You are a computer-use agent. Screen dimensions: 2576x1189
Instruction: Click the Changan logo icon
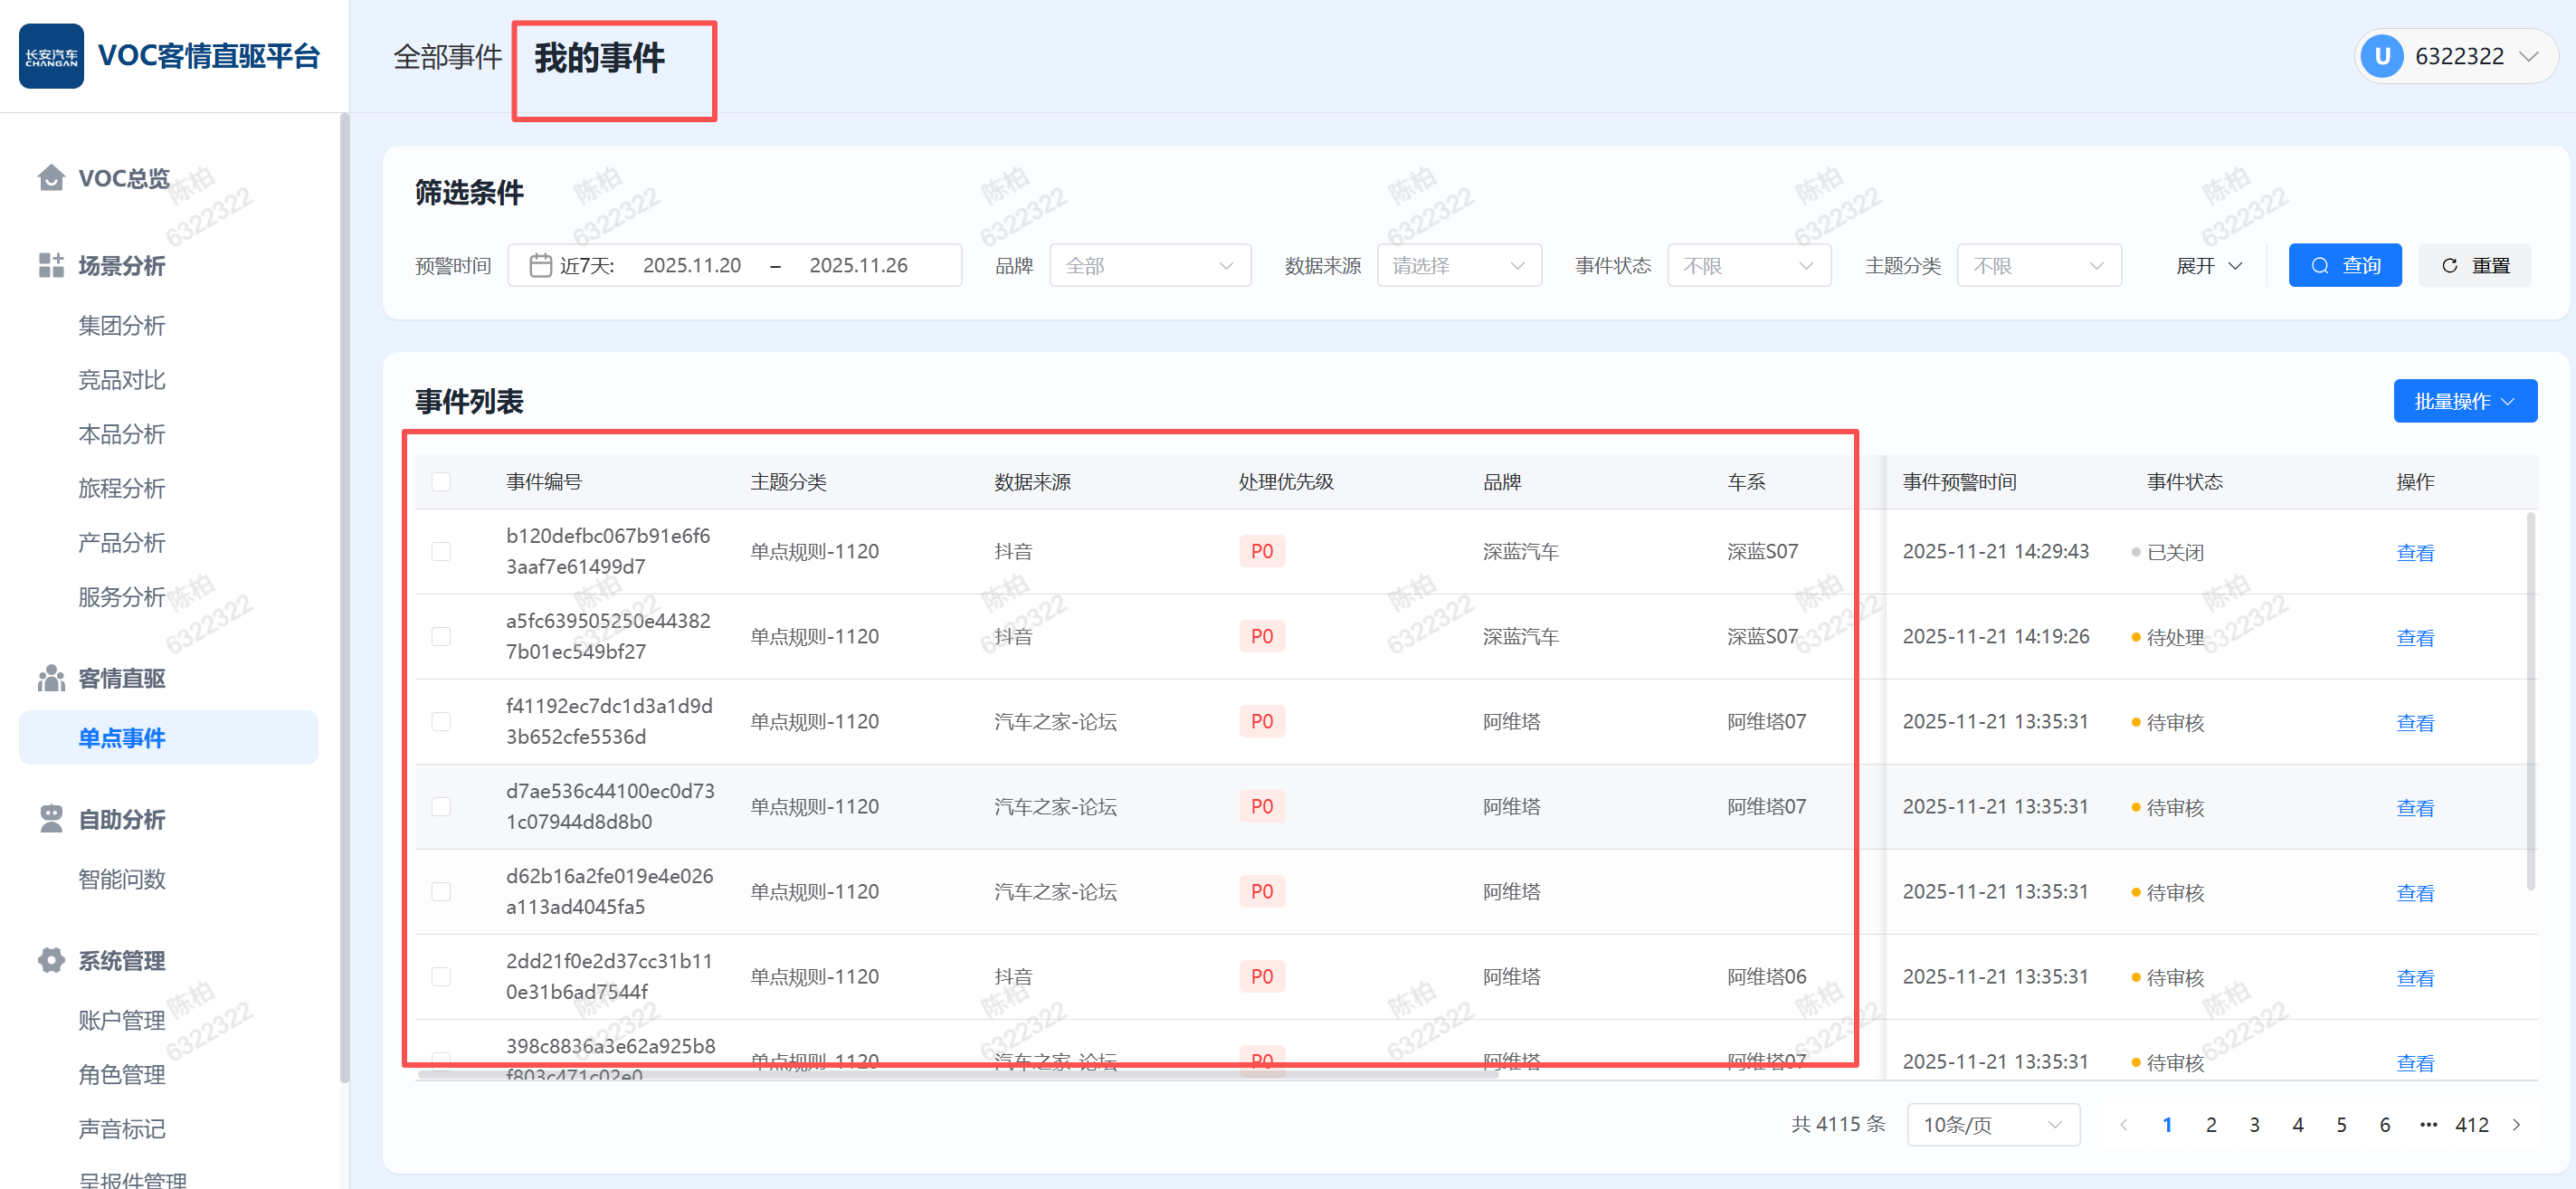(51, 56)
